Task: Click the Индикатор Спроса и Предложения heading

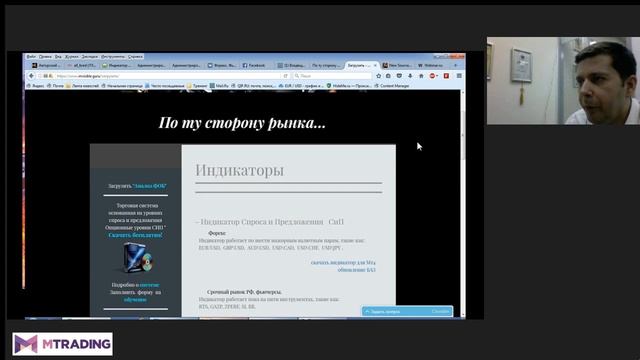Action: (x=270, y=222)
